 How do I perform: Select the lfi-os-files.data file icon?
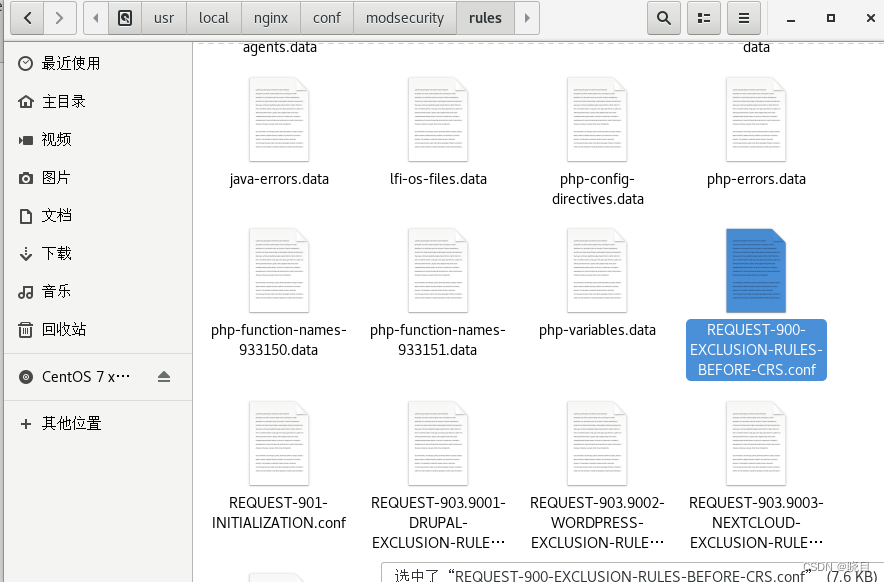click(438, 120)
